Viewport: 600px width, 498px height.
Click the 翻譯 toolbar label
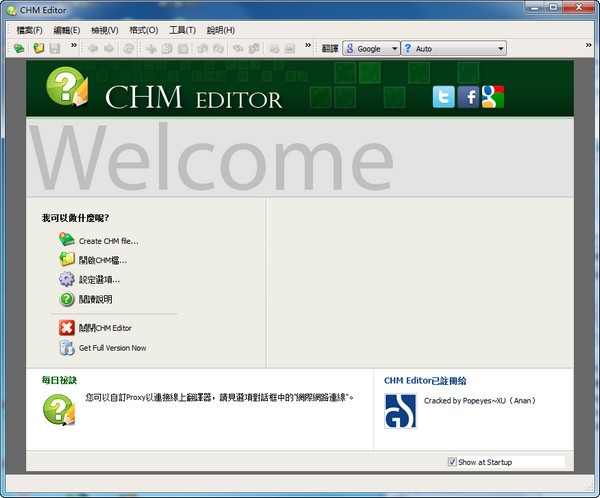tap(330, 49)
